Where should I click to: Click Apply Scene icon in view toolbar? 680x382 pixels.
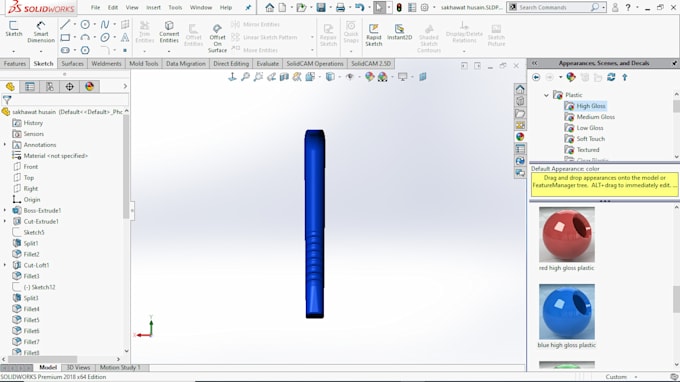coord(382,77)
